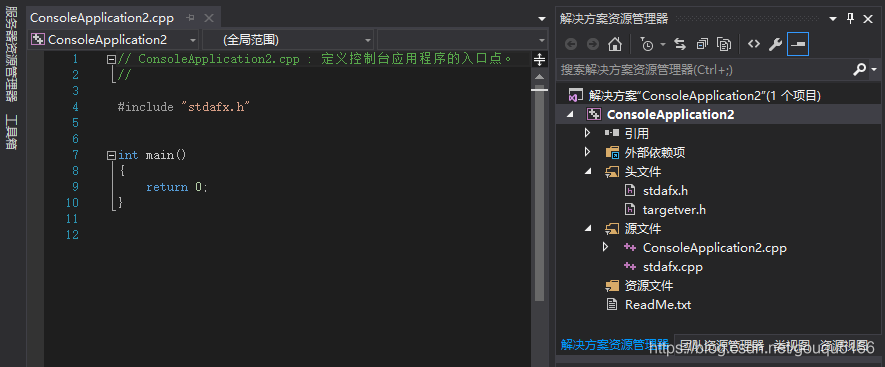
Task: Open the empty members combo box in navigation bar
Action: (x=462, y=40)
